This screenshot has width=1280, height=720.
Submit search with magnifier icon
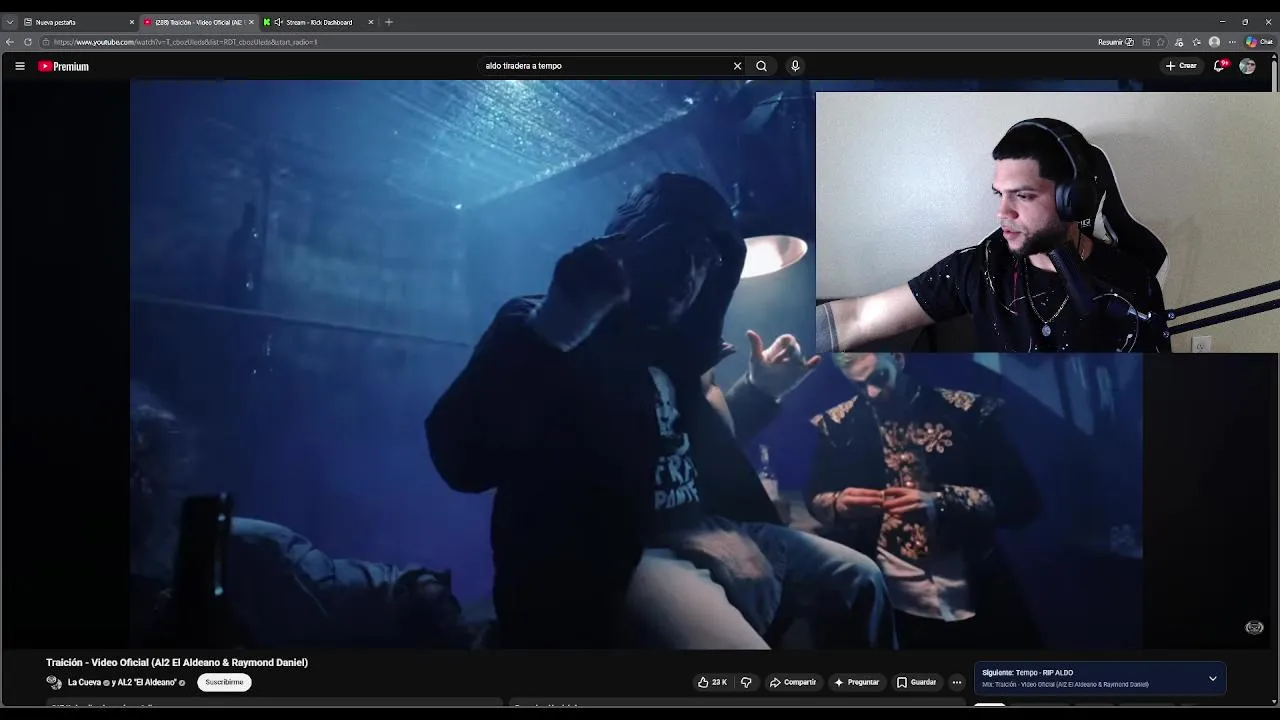(x=761, y=66)
